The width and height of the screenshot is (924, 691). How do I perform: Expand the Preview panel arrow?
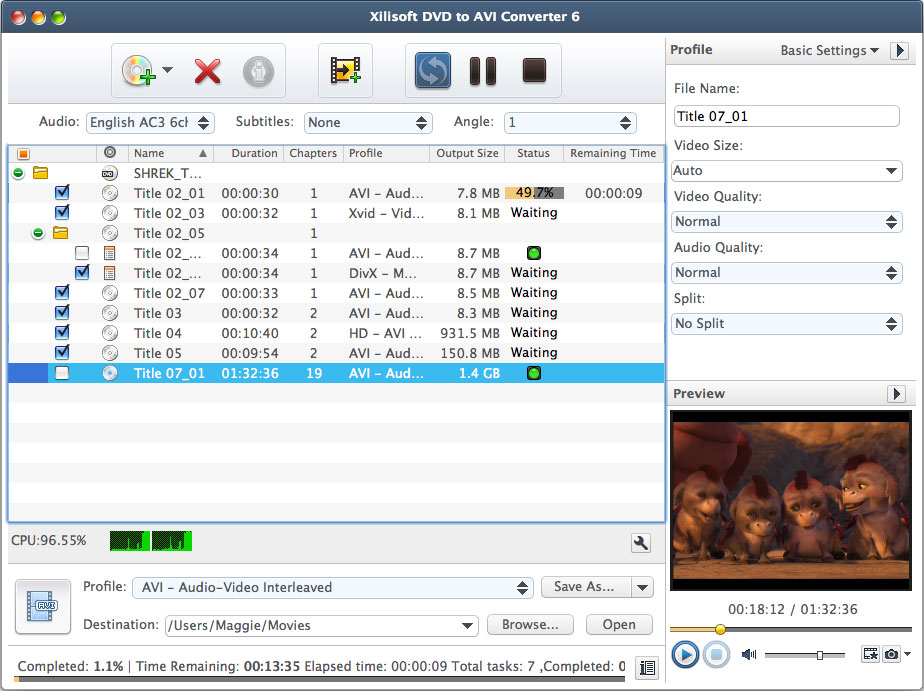pyautogui.click(x=897, y=394)
